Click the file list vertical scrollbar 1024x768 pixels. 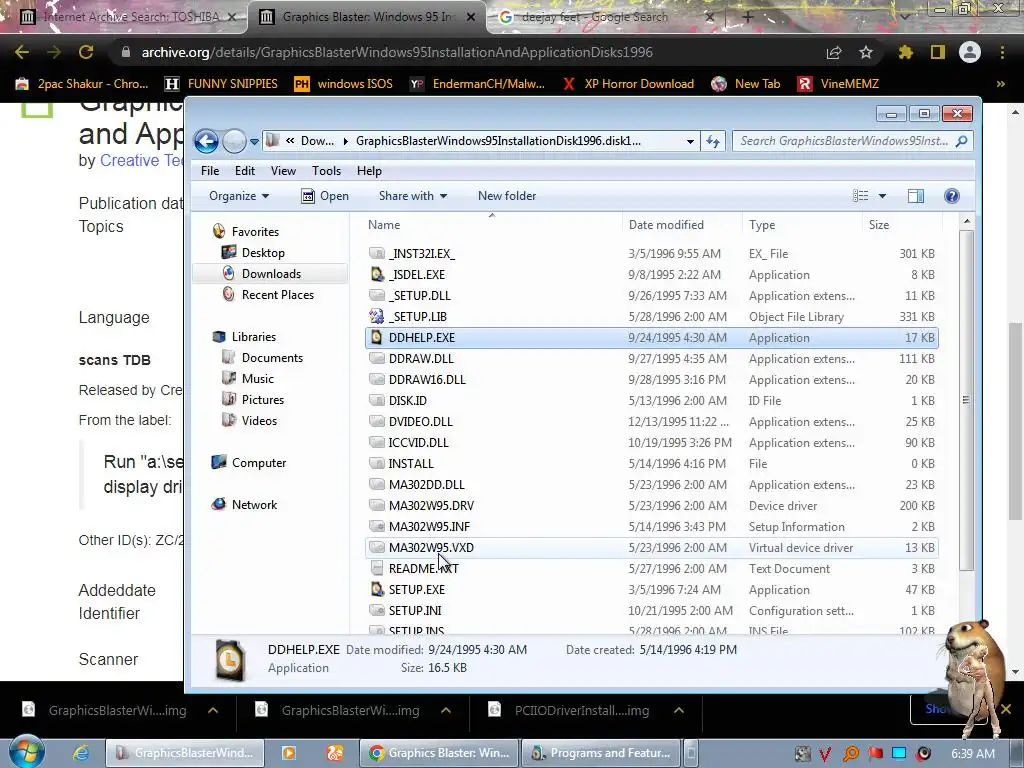[967, 400]
